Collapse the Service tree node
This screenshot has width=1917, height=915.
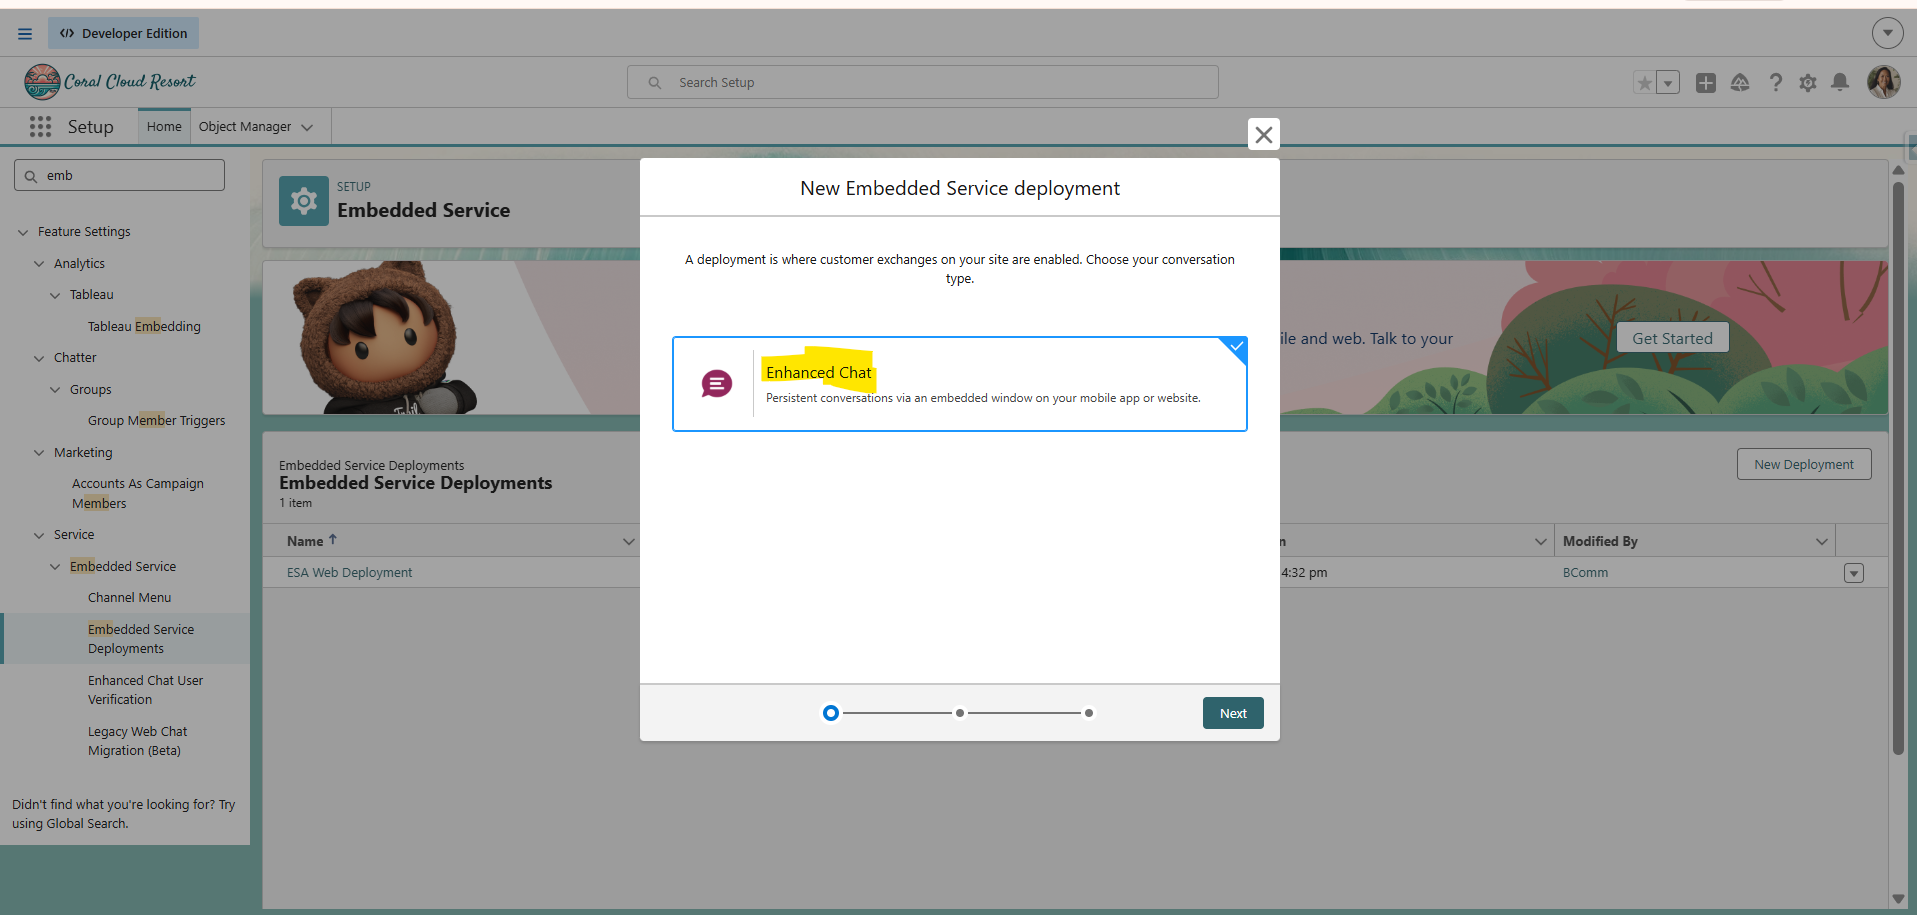tap(39, 535)
